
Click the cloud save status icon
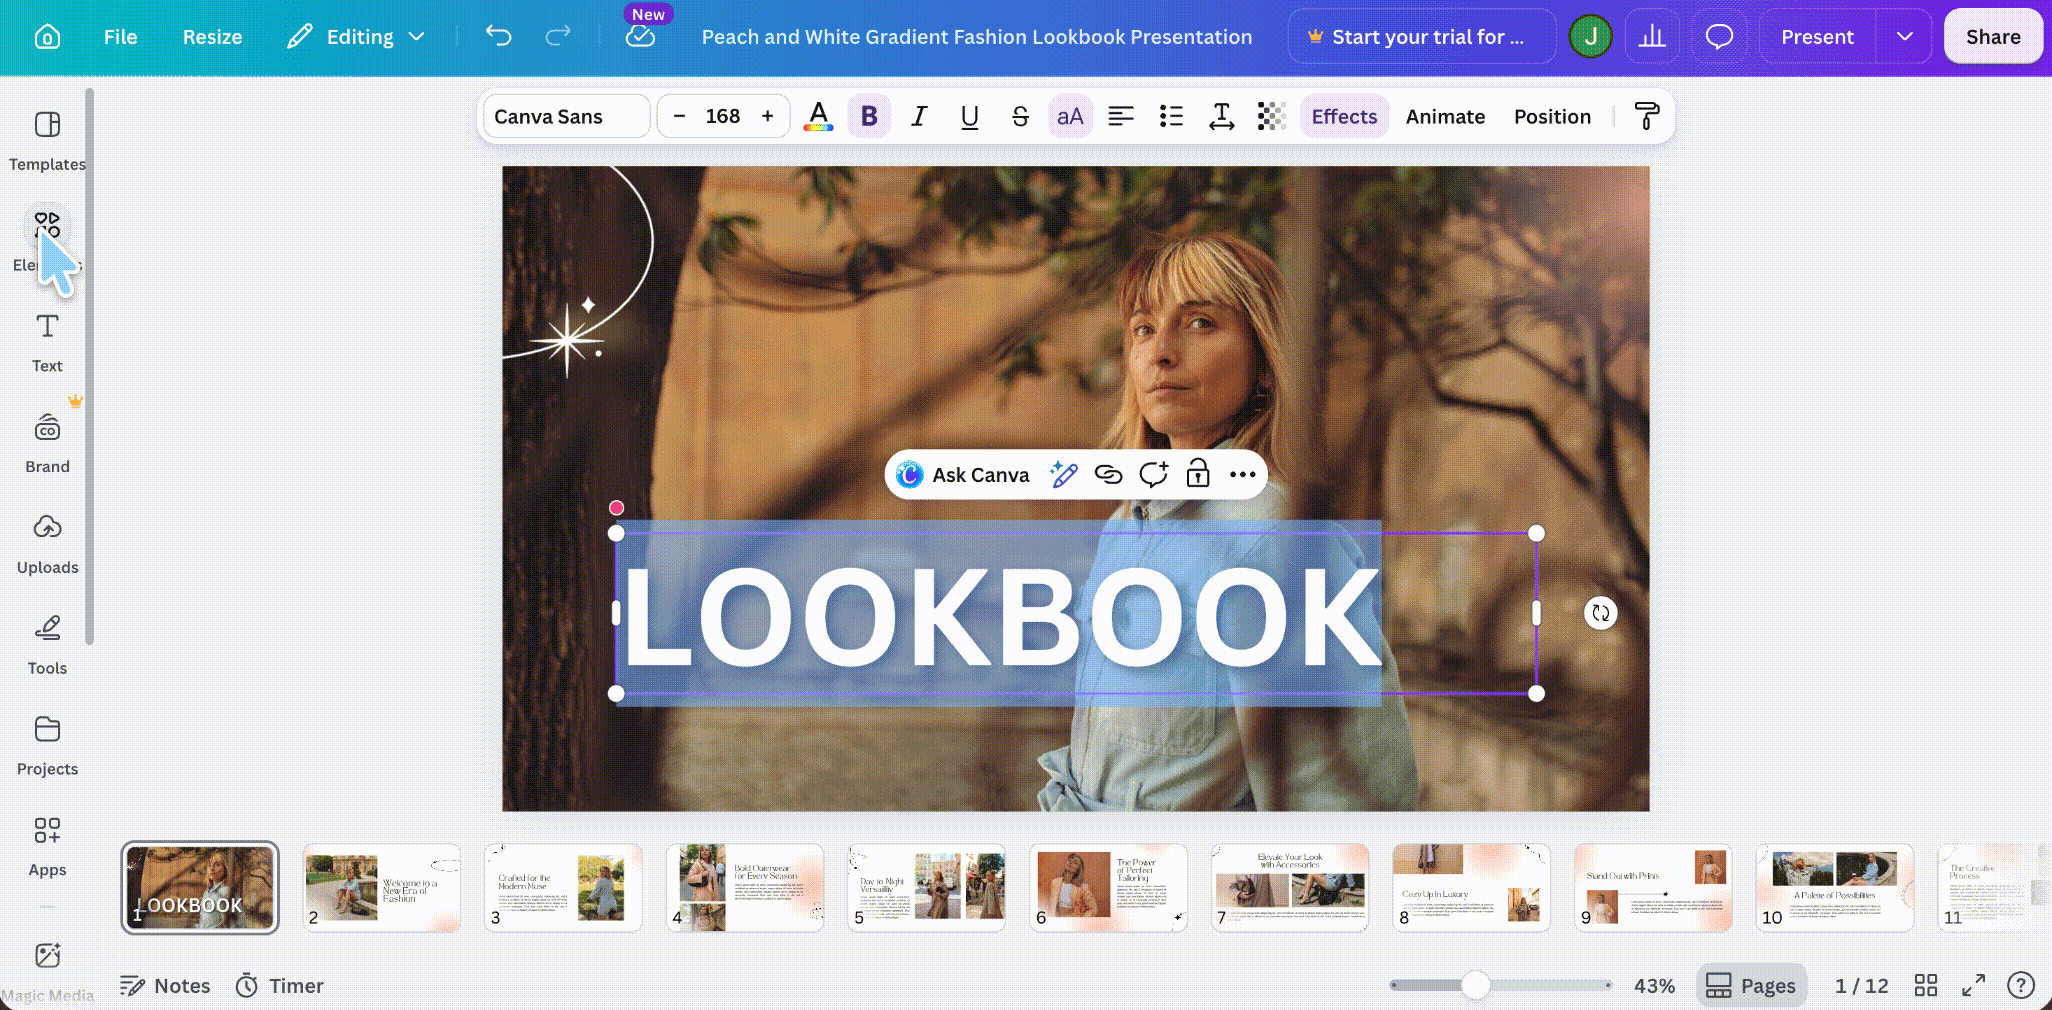(640, 37)
